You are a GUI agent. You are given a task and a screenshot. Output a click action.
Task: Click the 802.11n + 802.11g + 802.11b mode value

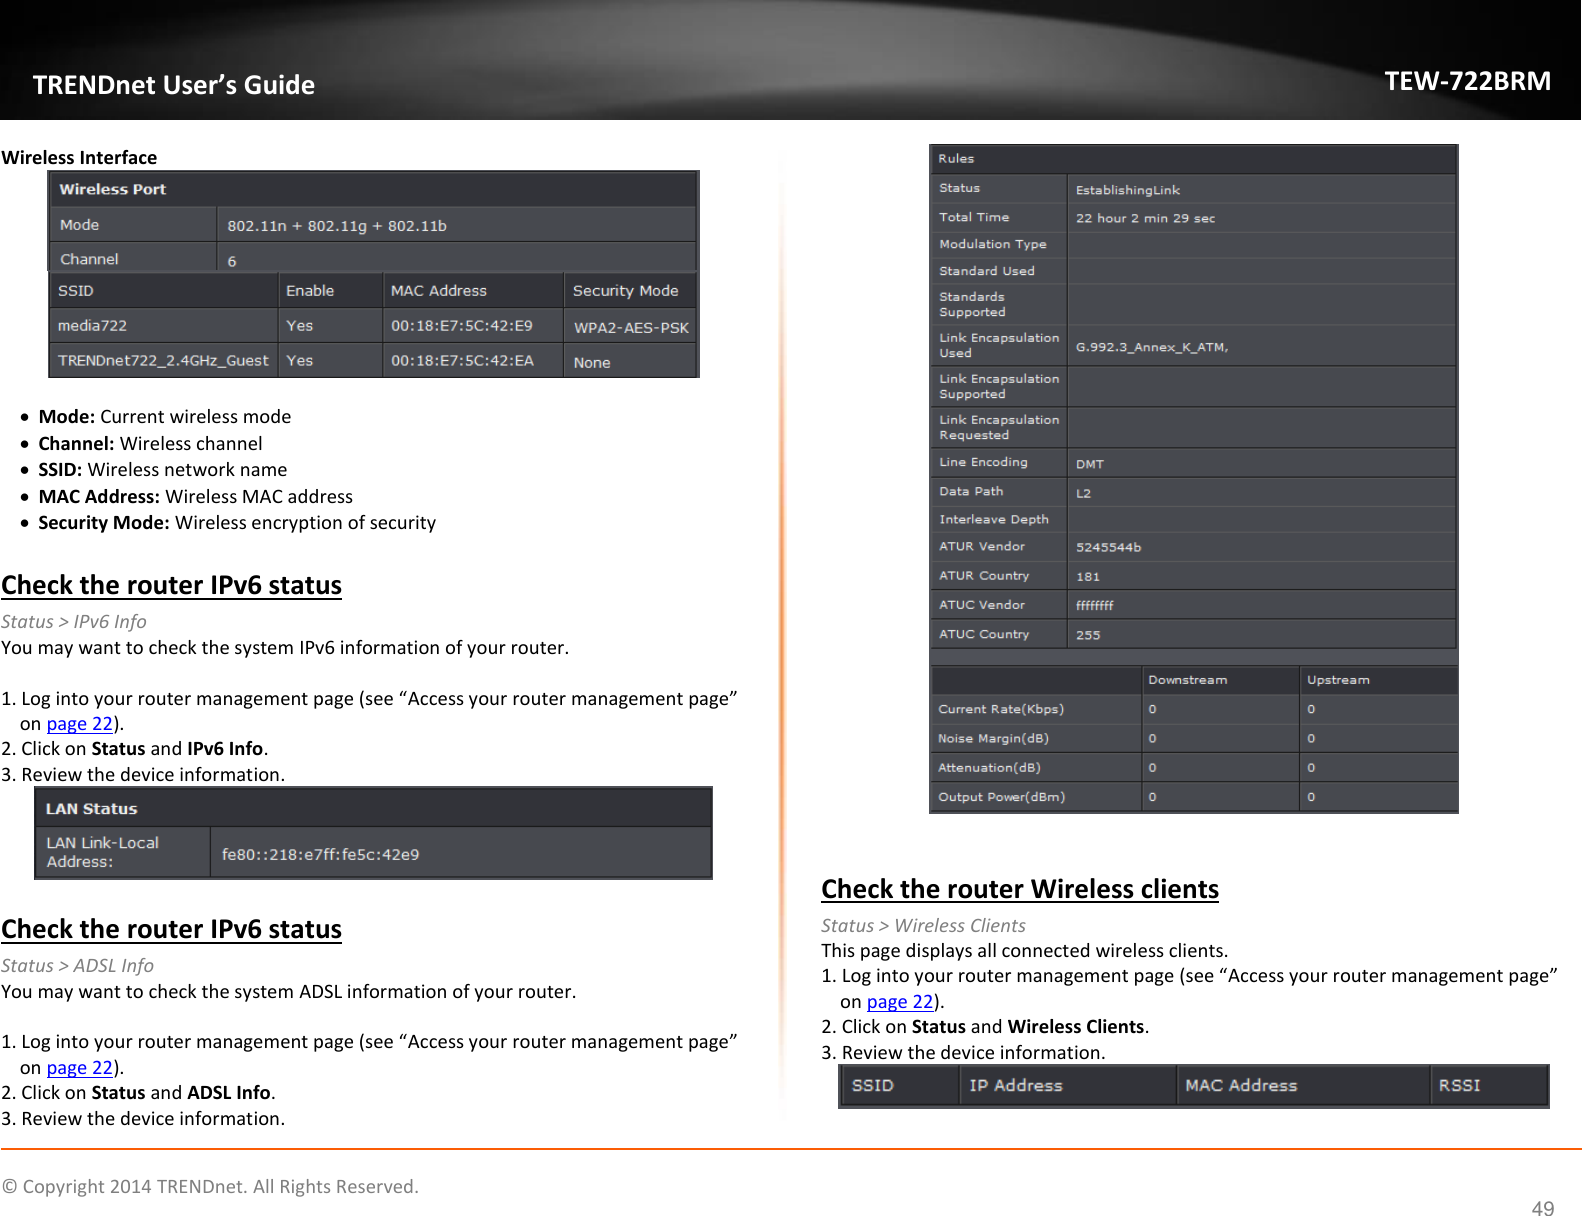coord(337,226)
